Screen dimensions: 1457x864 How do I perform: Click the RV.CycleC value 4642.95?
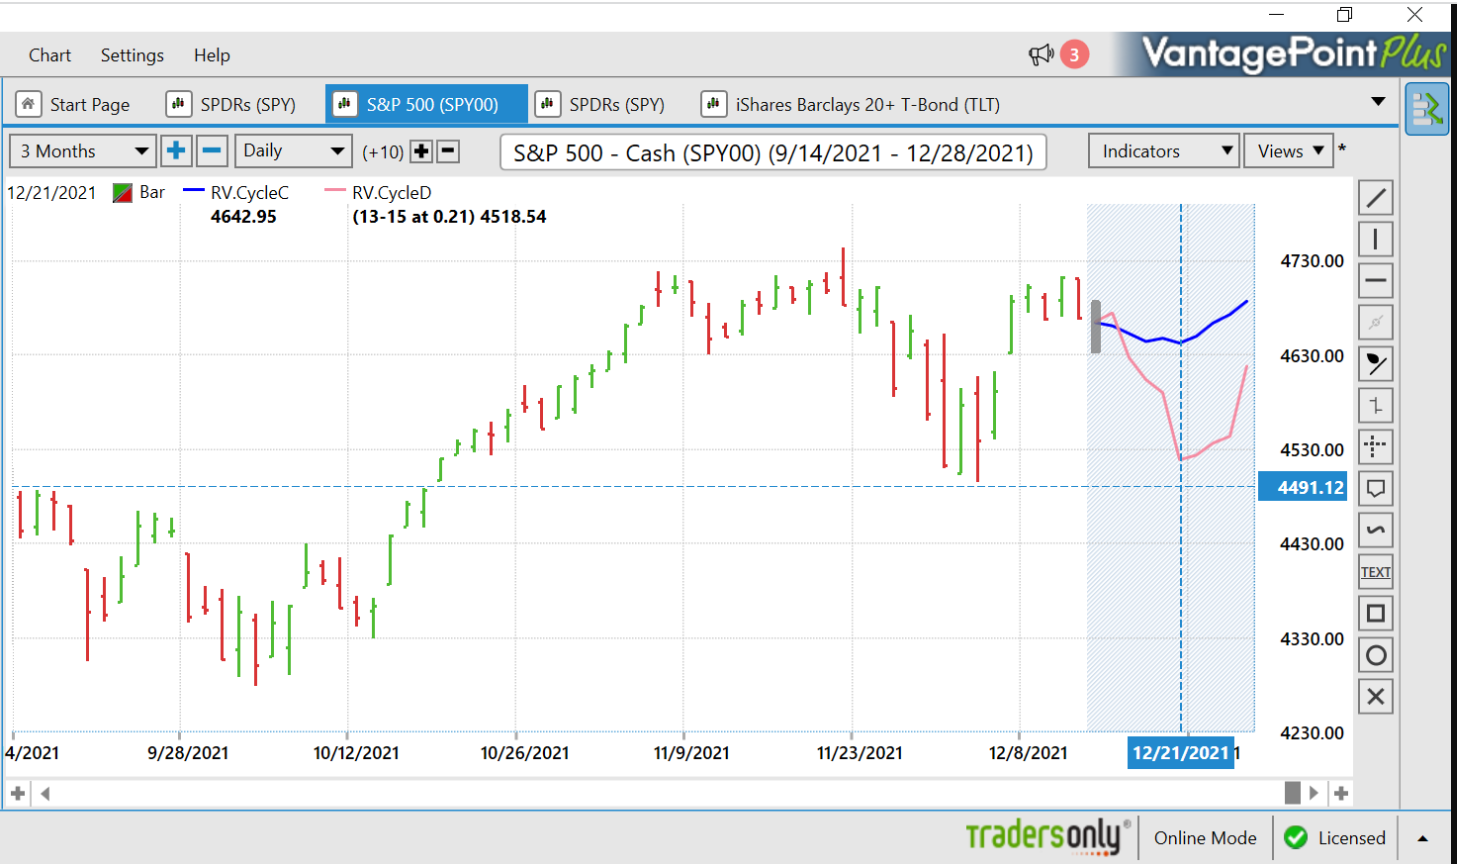click(x=243, y=216)
